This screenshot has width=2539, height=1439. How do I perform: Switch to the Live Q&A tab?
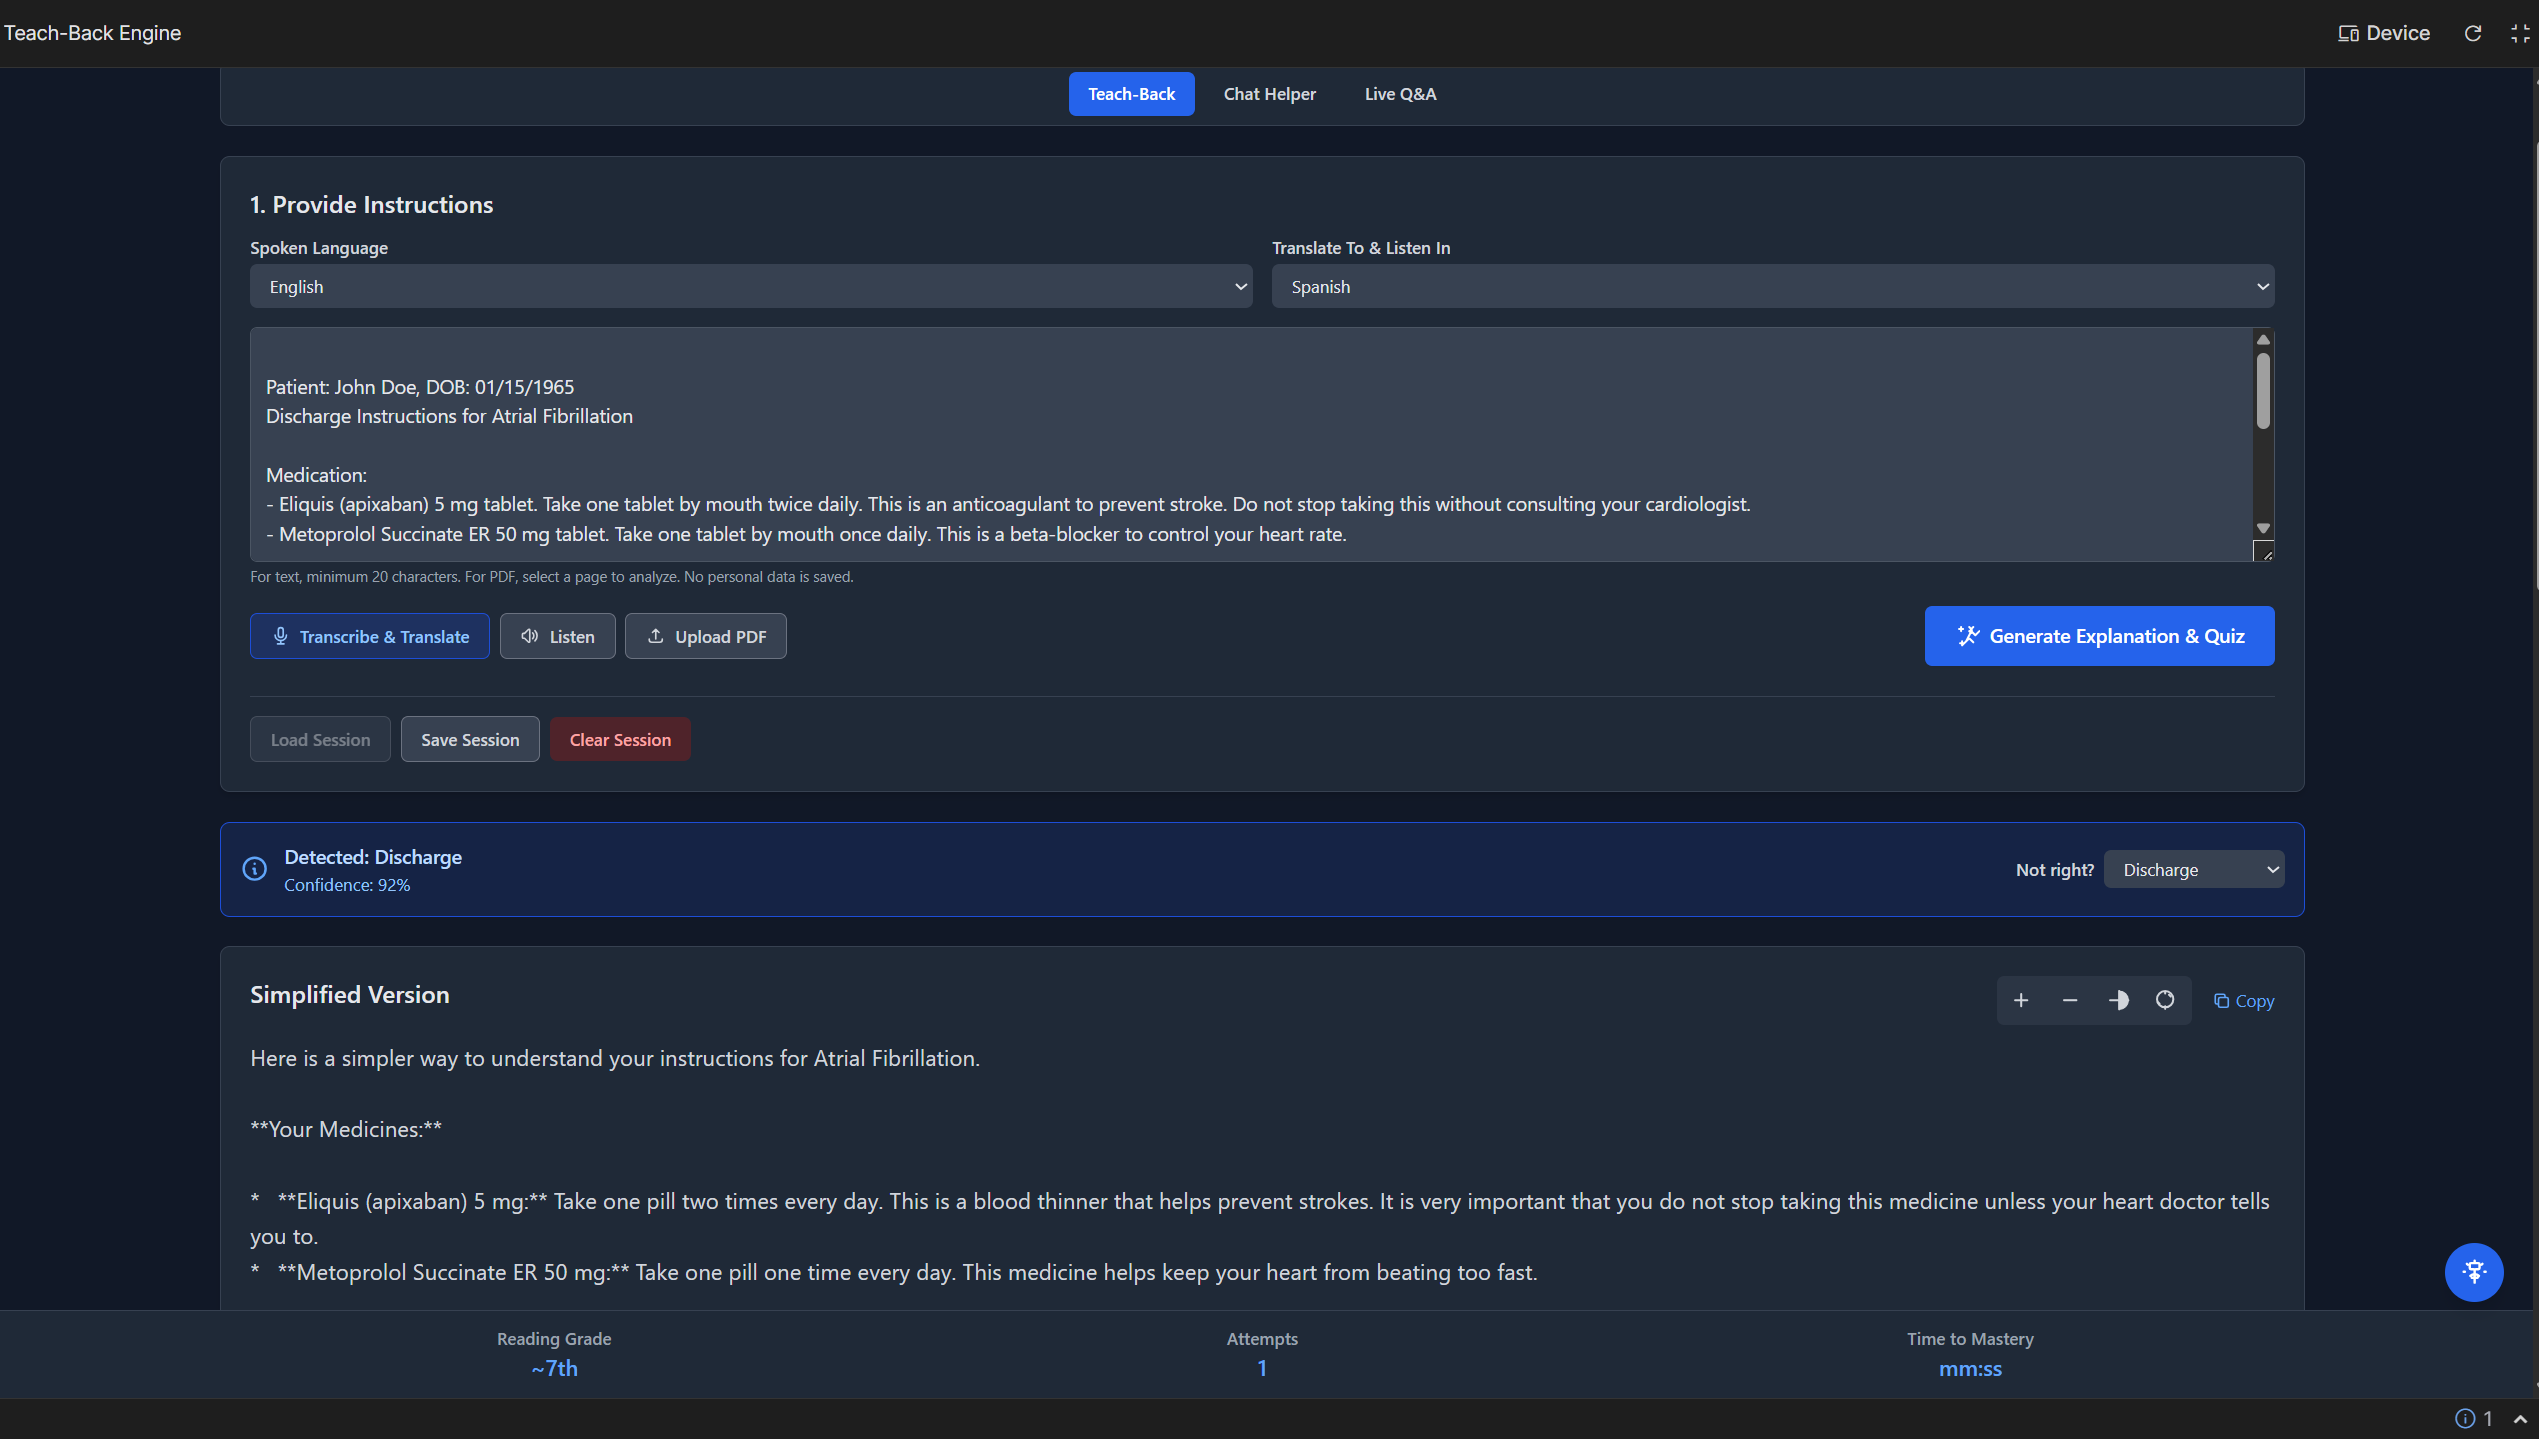1400,94
